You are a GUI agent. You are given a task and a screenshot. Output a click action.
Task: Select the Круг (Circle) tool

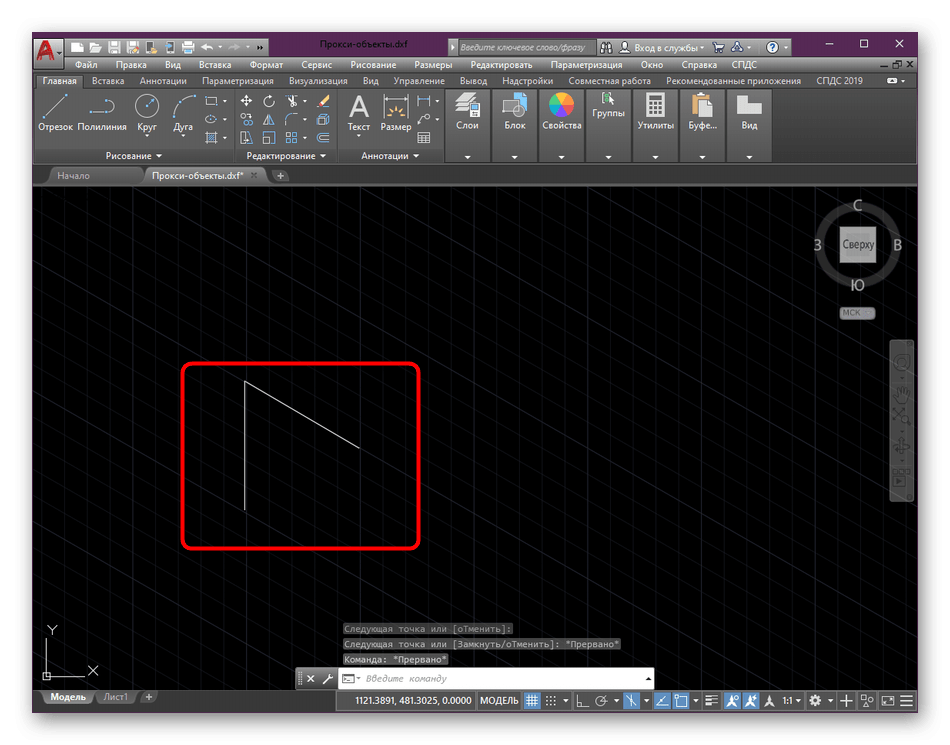point(147,113)
